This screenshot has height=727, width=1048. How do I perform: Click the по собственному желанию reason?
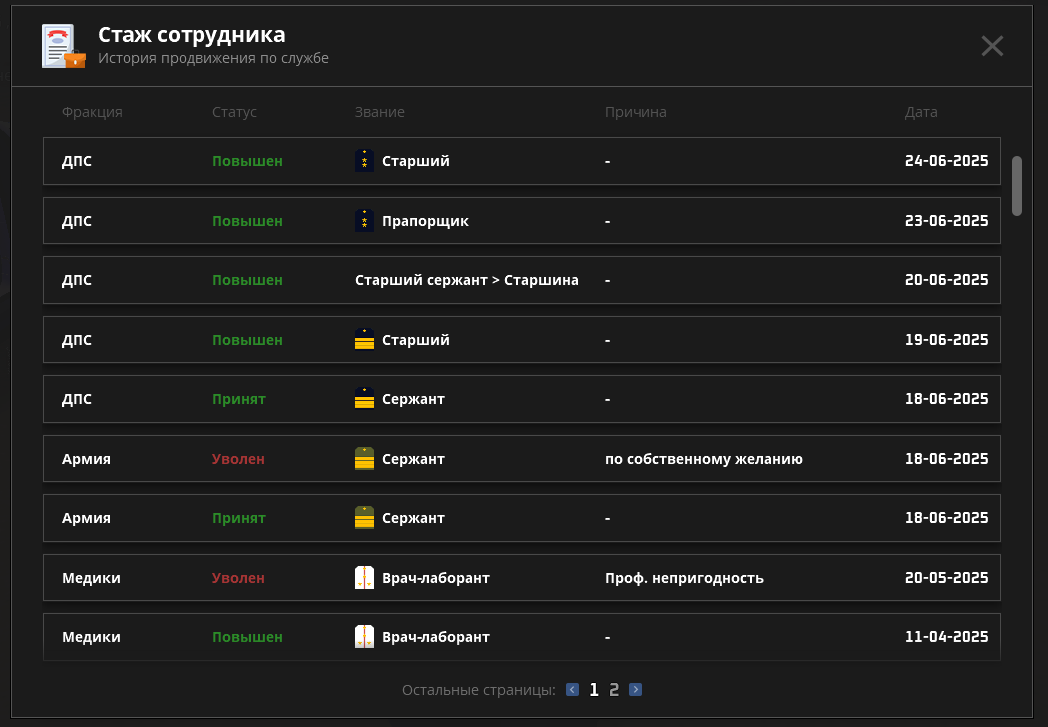click(x=703, y=459)
